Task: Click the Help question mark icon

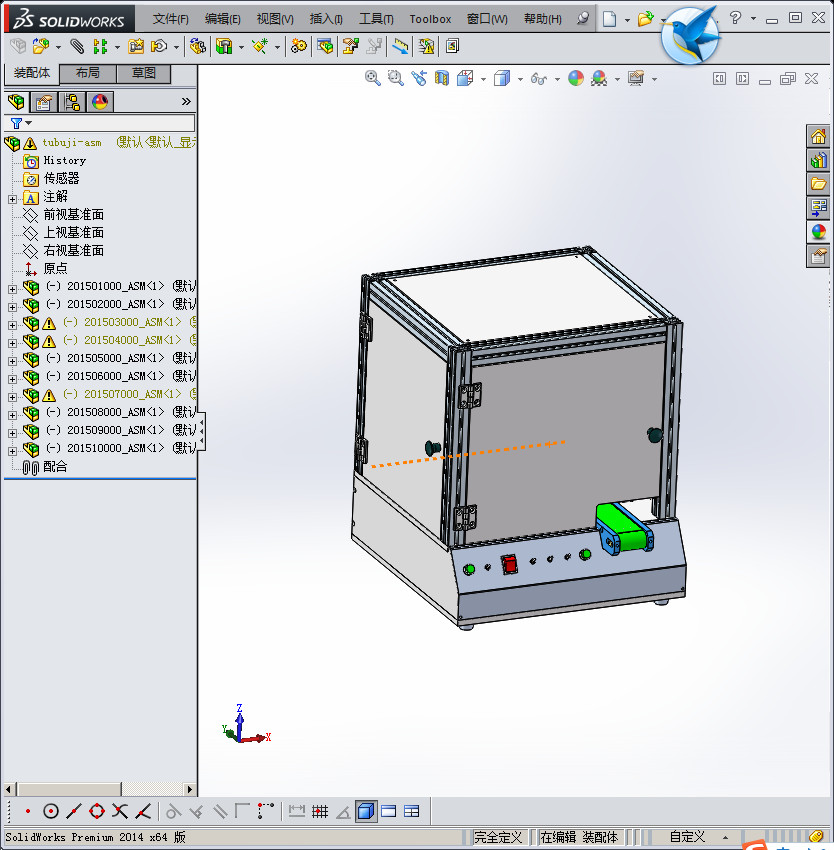Action: 735,18
